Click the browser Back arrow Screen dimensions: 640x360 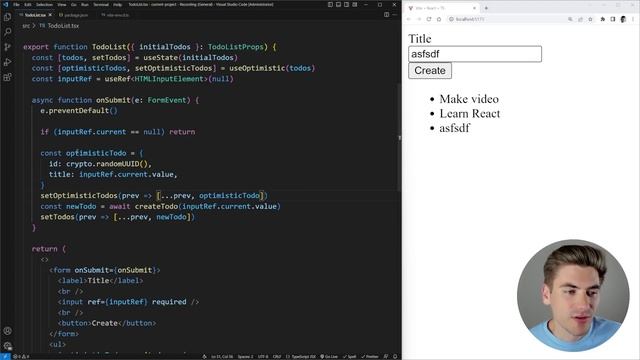click(x=409, y=19)
